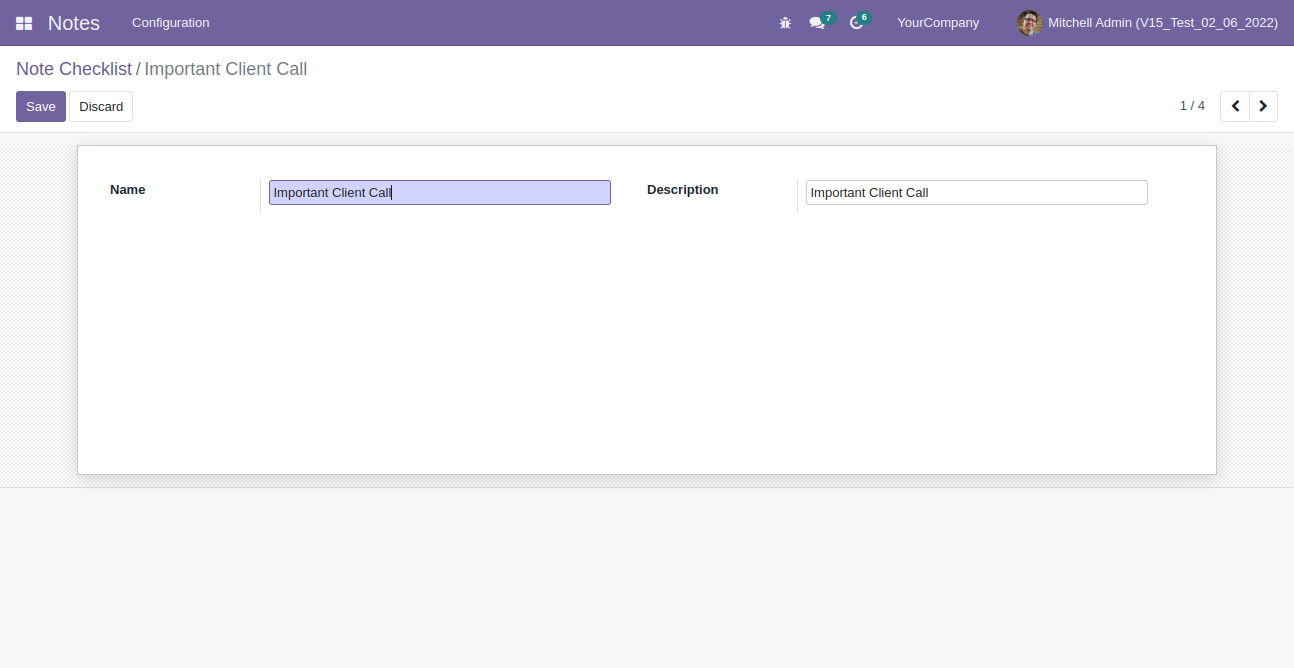Screen dimensions: 1294x668
Task: Click the debug bug icon
Action: [x=785, y=23]
